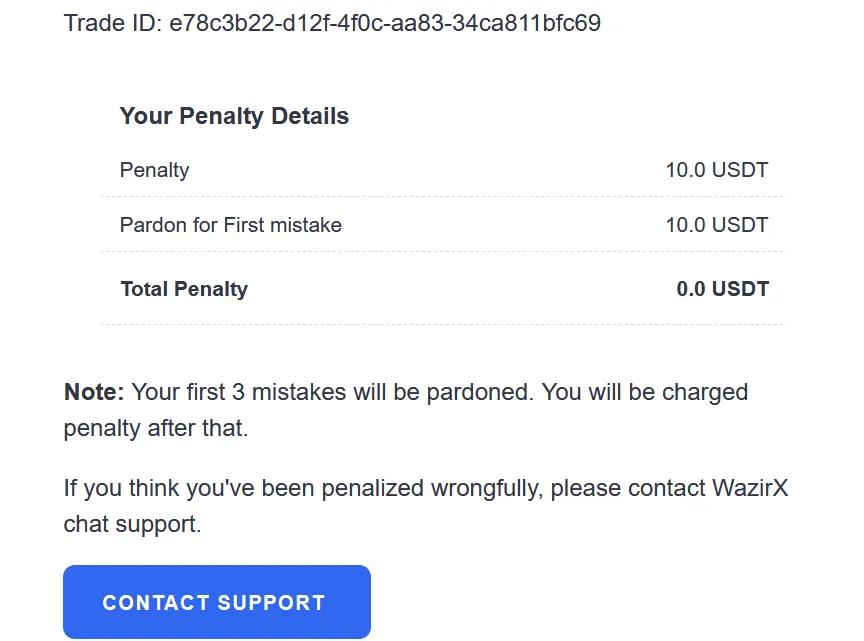Select the Trade ID value e78c3b22-d12f-4f0c-aa83-34ca811bfc69

(385, 23)
